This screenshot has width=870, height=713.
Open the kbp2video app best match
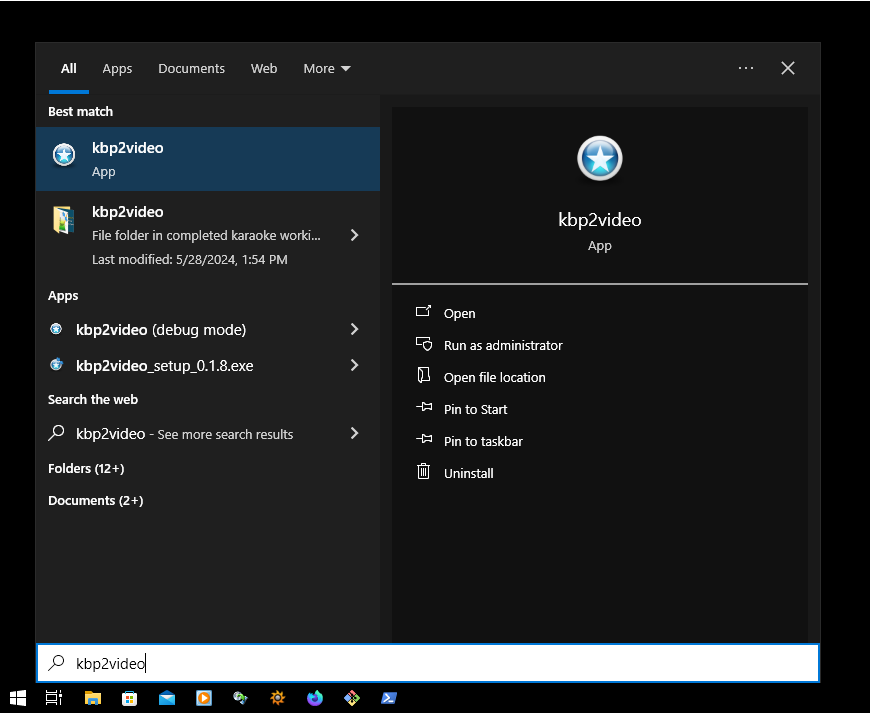[208, 159]
